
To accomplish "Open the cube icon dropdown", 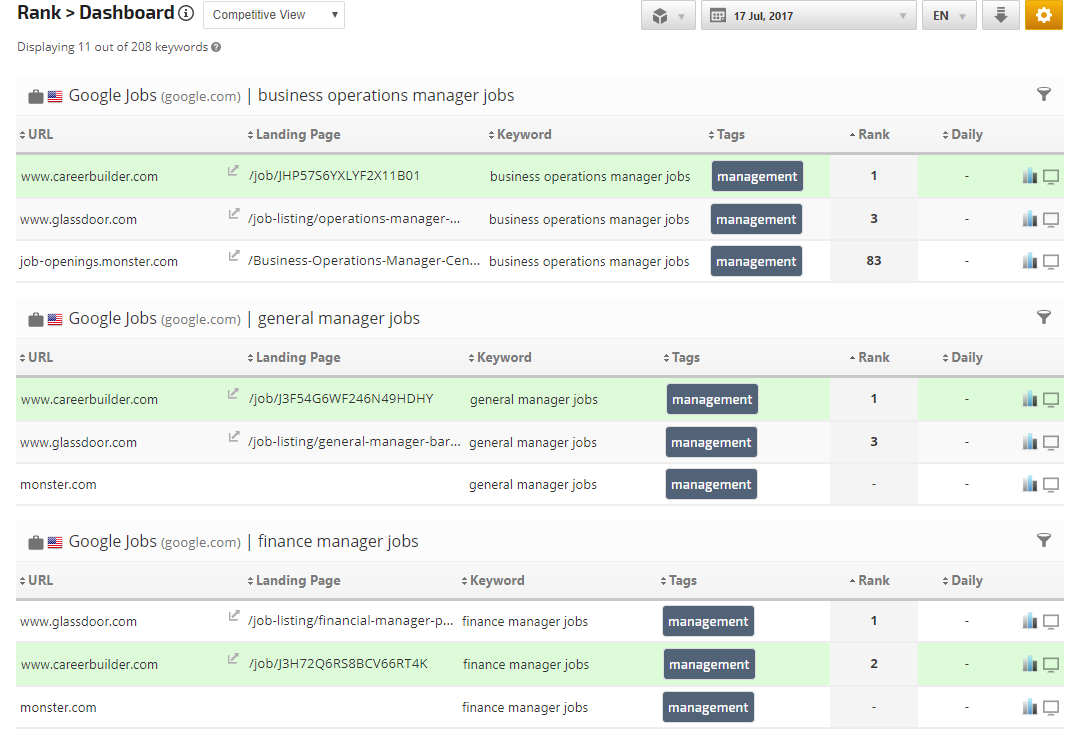I will click(667, 16).
